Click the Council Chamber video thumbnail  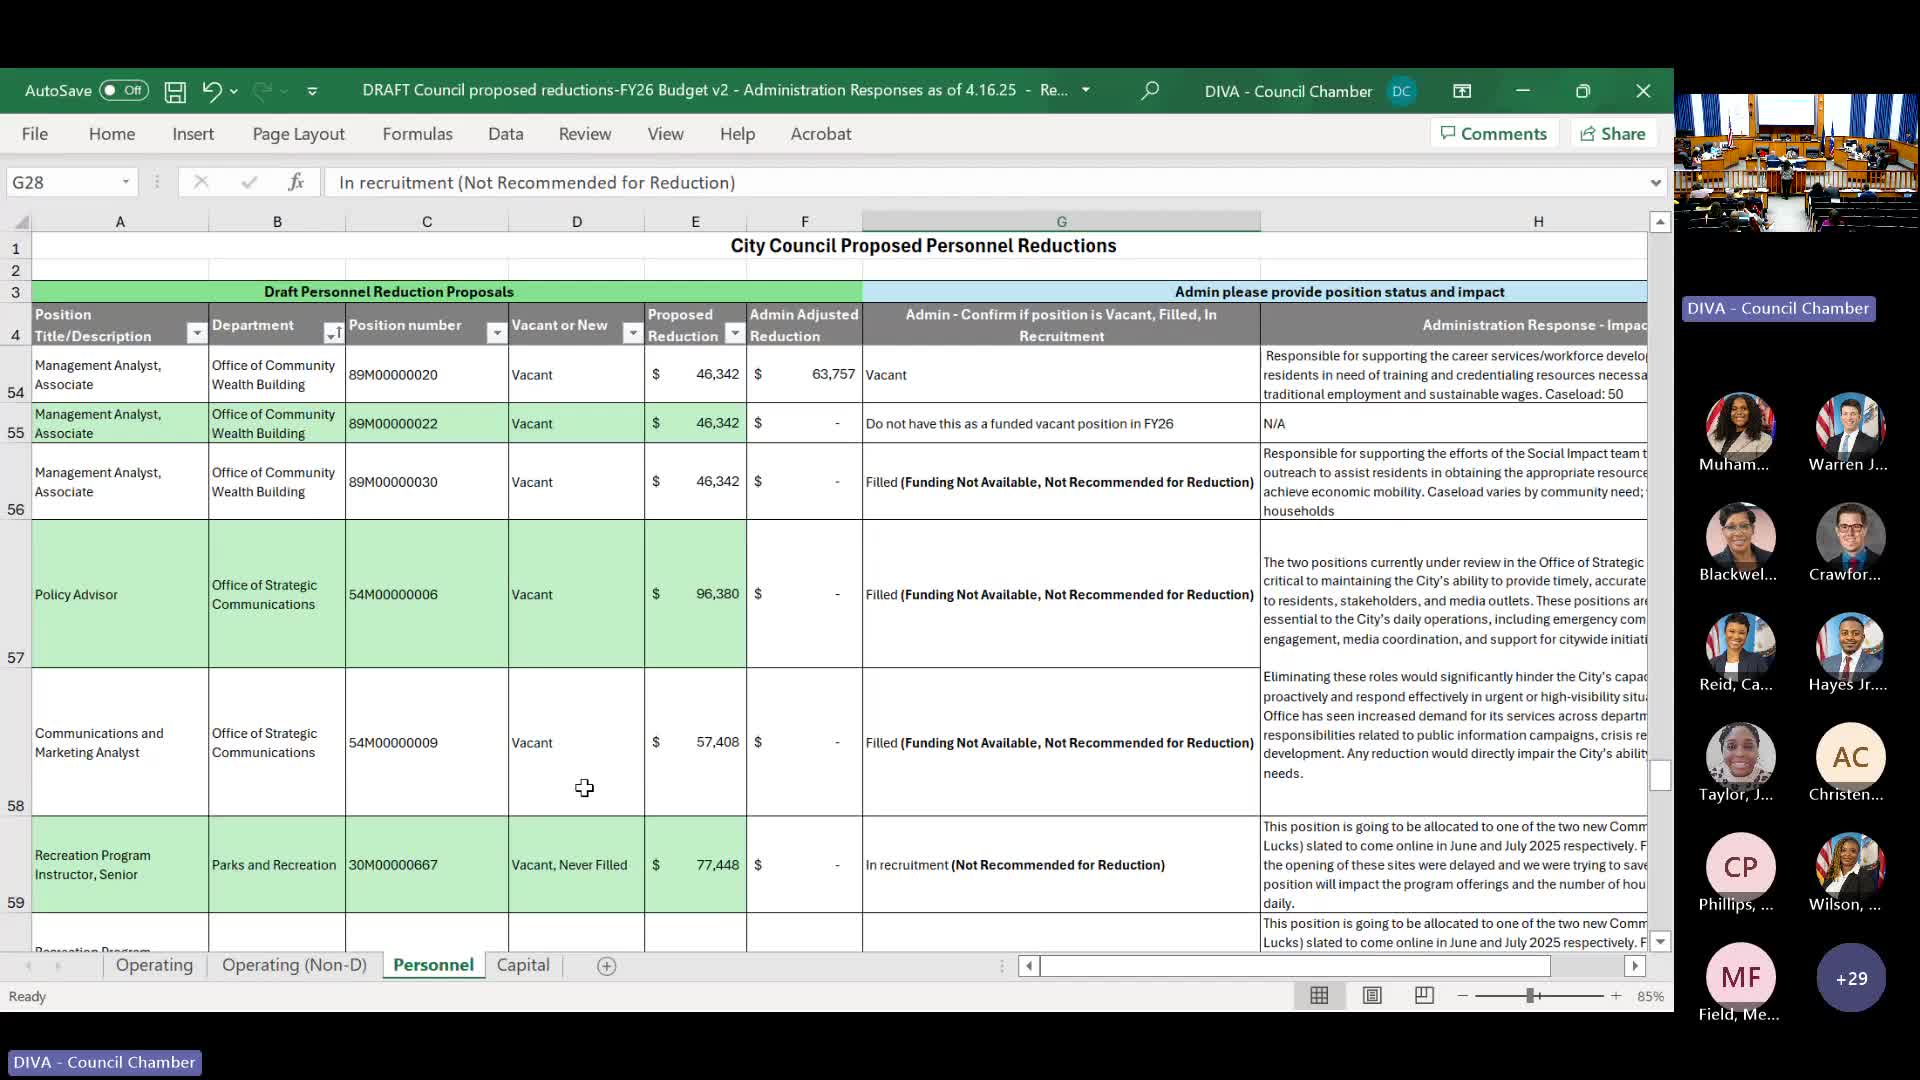[1796, 163]
